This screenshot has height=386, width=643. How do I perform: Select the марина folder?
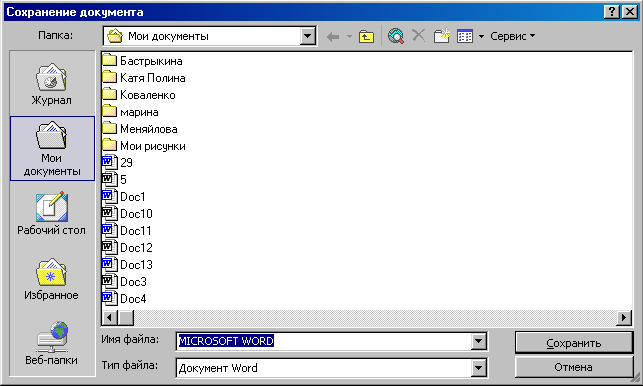130,112
